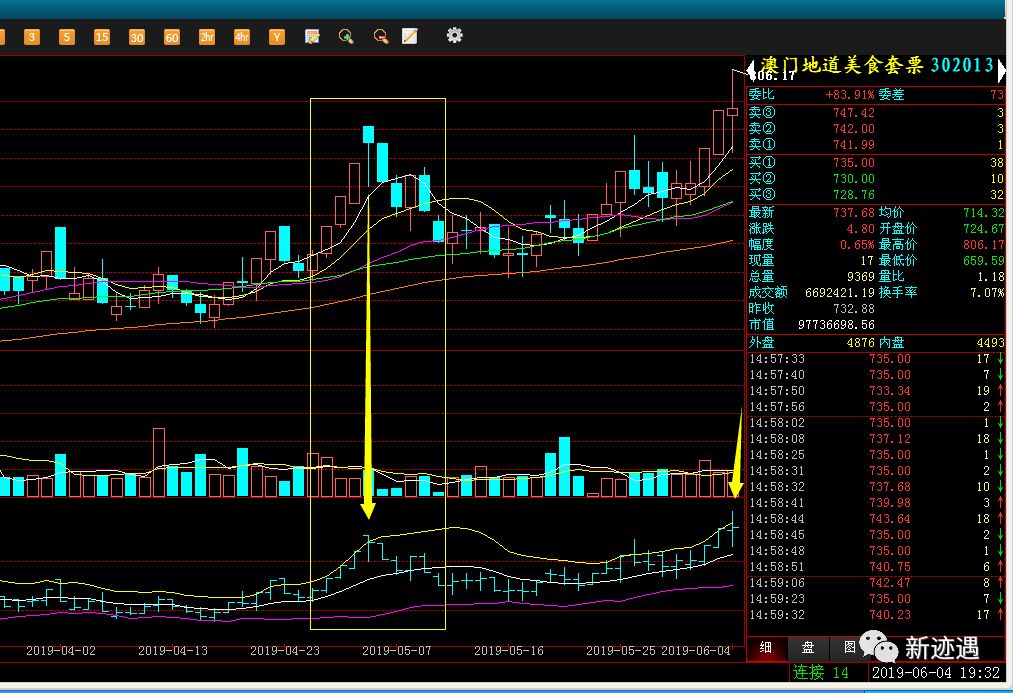The width and height of the screenshot is (1013, 693).
Task: Open the calendar edit tool icon
Action: [x=312, y=36]
